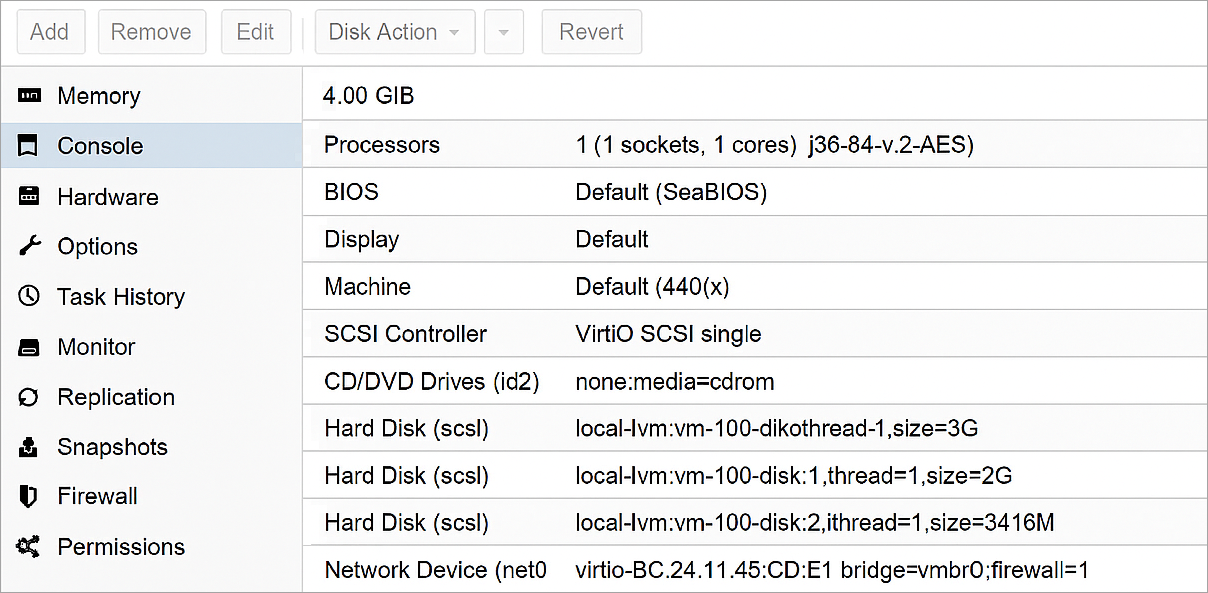The width and height of the screenshot is (1208, 593).
Task: Open the Disk Action dropdown
Action: point(386,31)
